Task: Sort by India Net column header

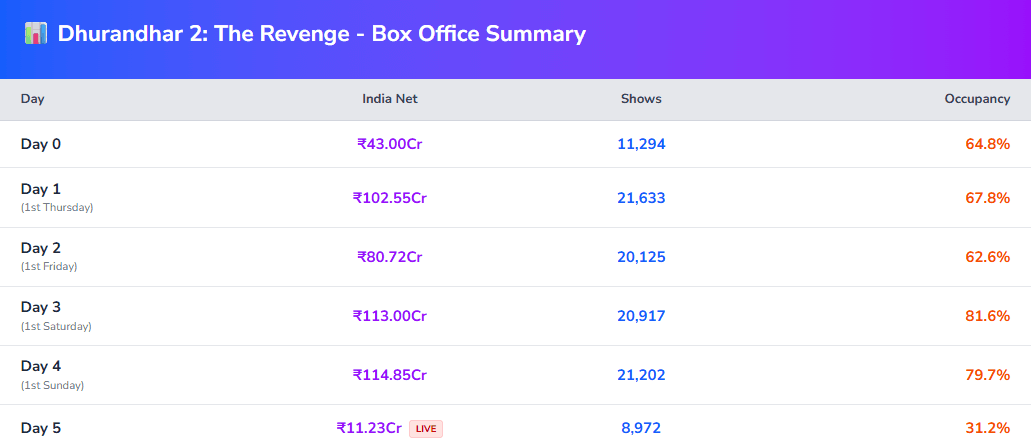Action: (390, 99)
